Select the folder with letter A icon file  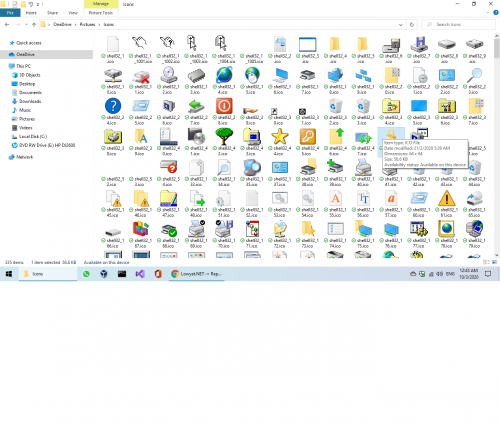141,142
